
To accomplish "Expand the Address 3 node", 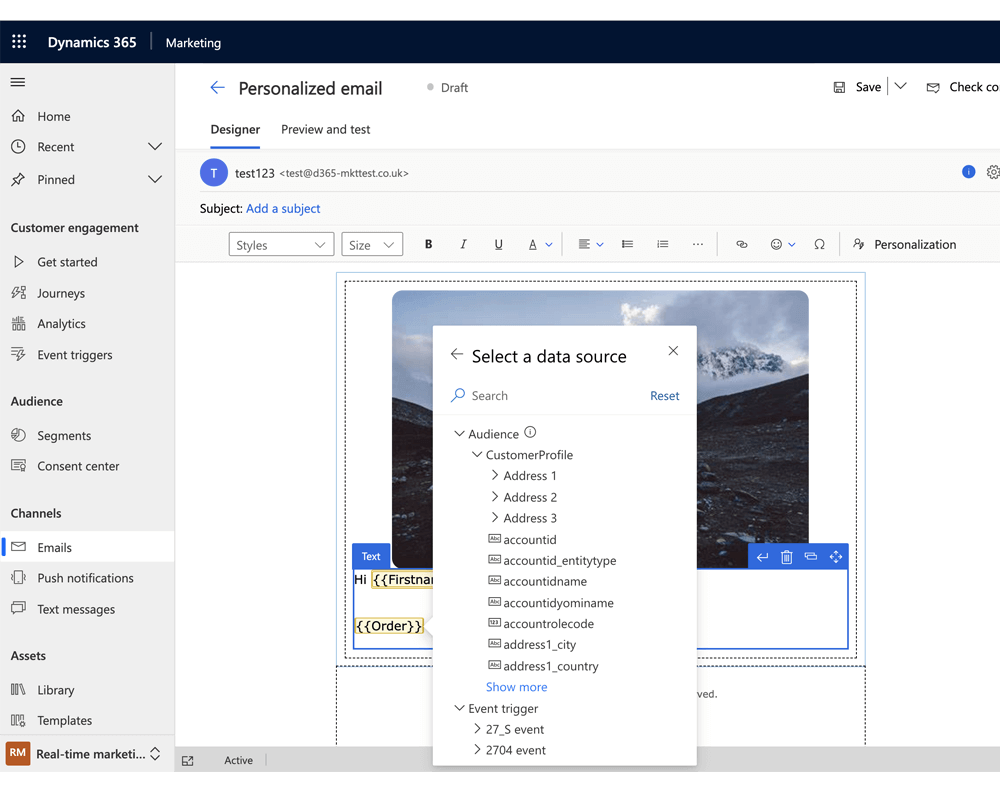I will pos(495,517).
